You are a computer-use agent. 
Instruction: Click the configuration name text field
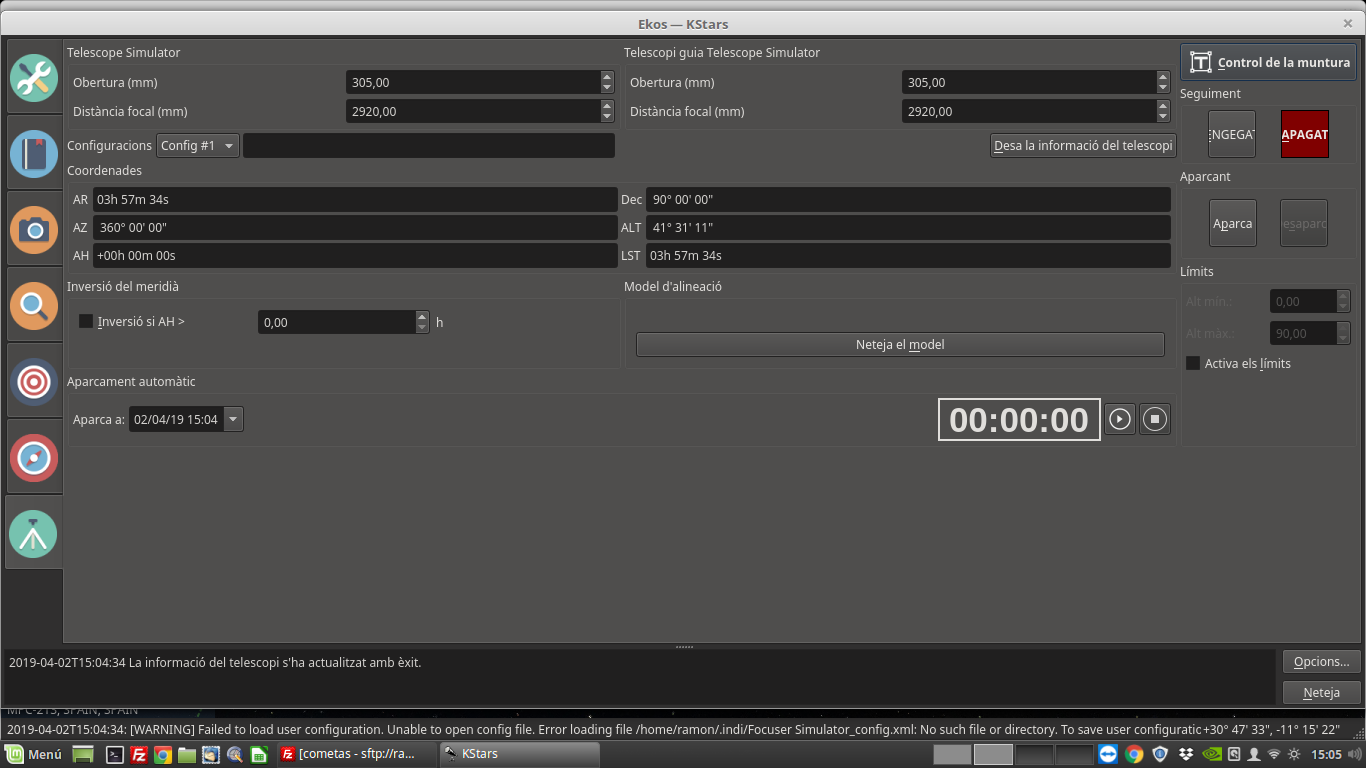click(429, 146)
